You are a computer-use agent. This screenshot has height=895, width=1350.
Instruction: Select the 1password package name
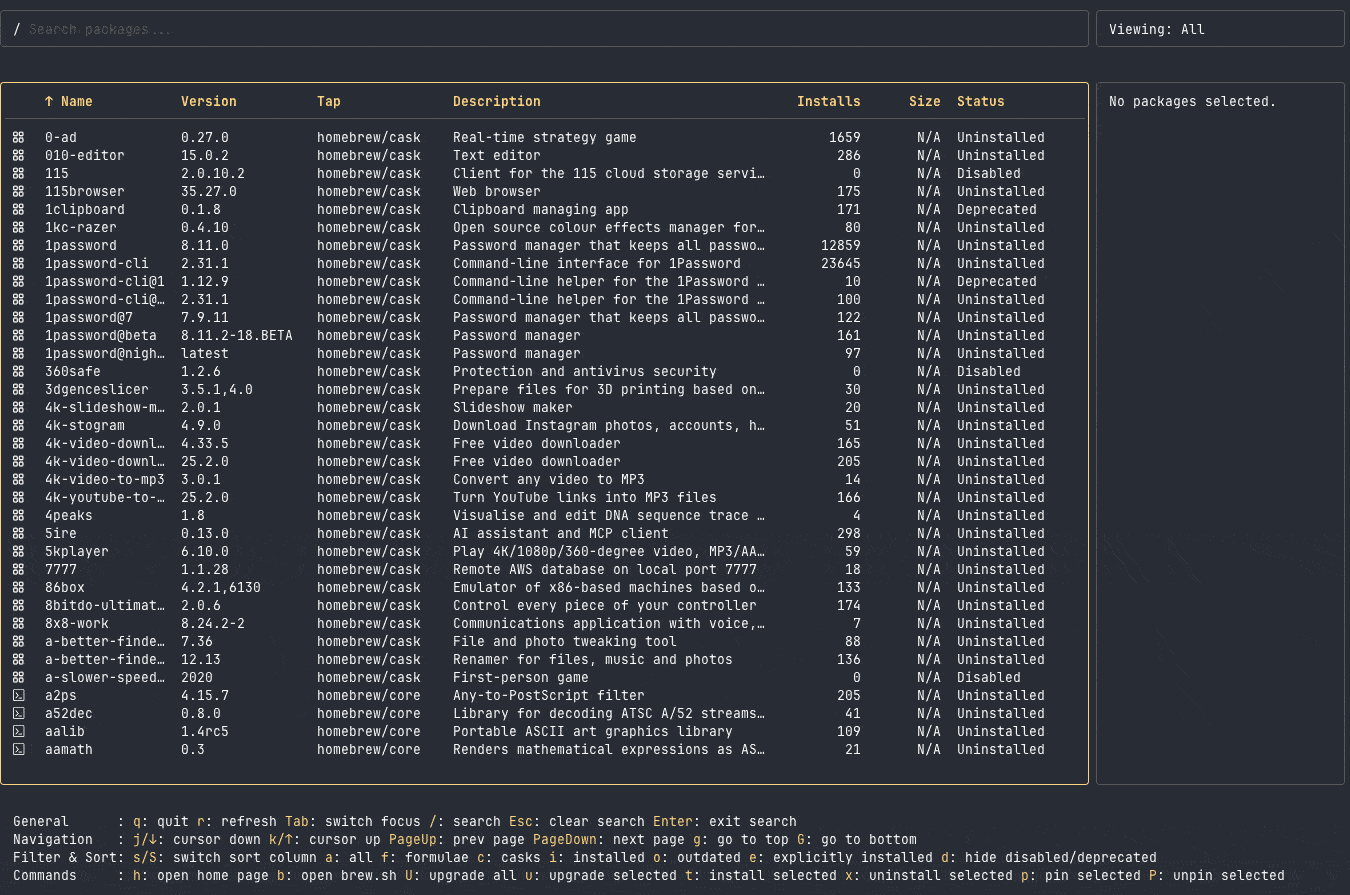coord(81,245)
